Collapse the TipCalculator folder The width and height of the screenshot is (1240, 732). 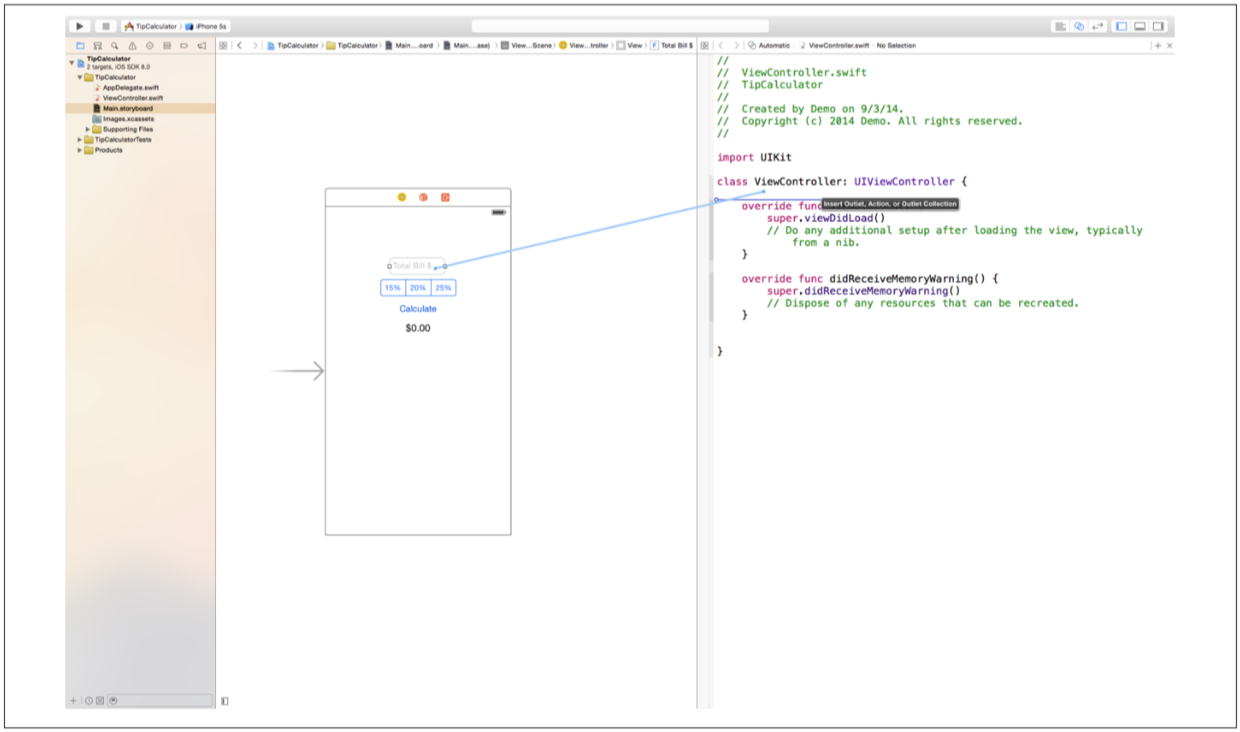(79, 77)
